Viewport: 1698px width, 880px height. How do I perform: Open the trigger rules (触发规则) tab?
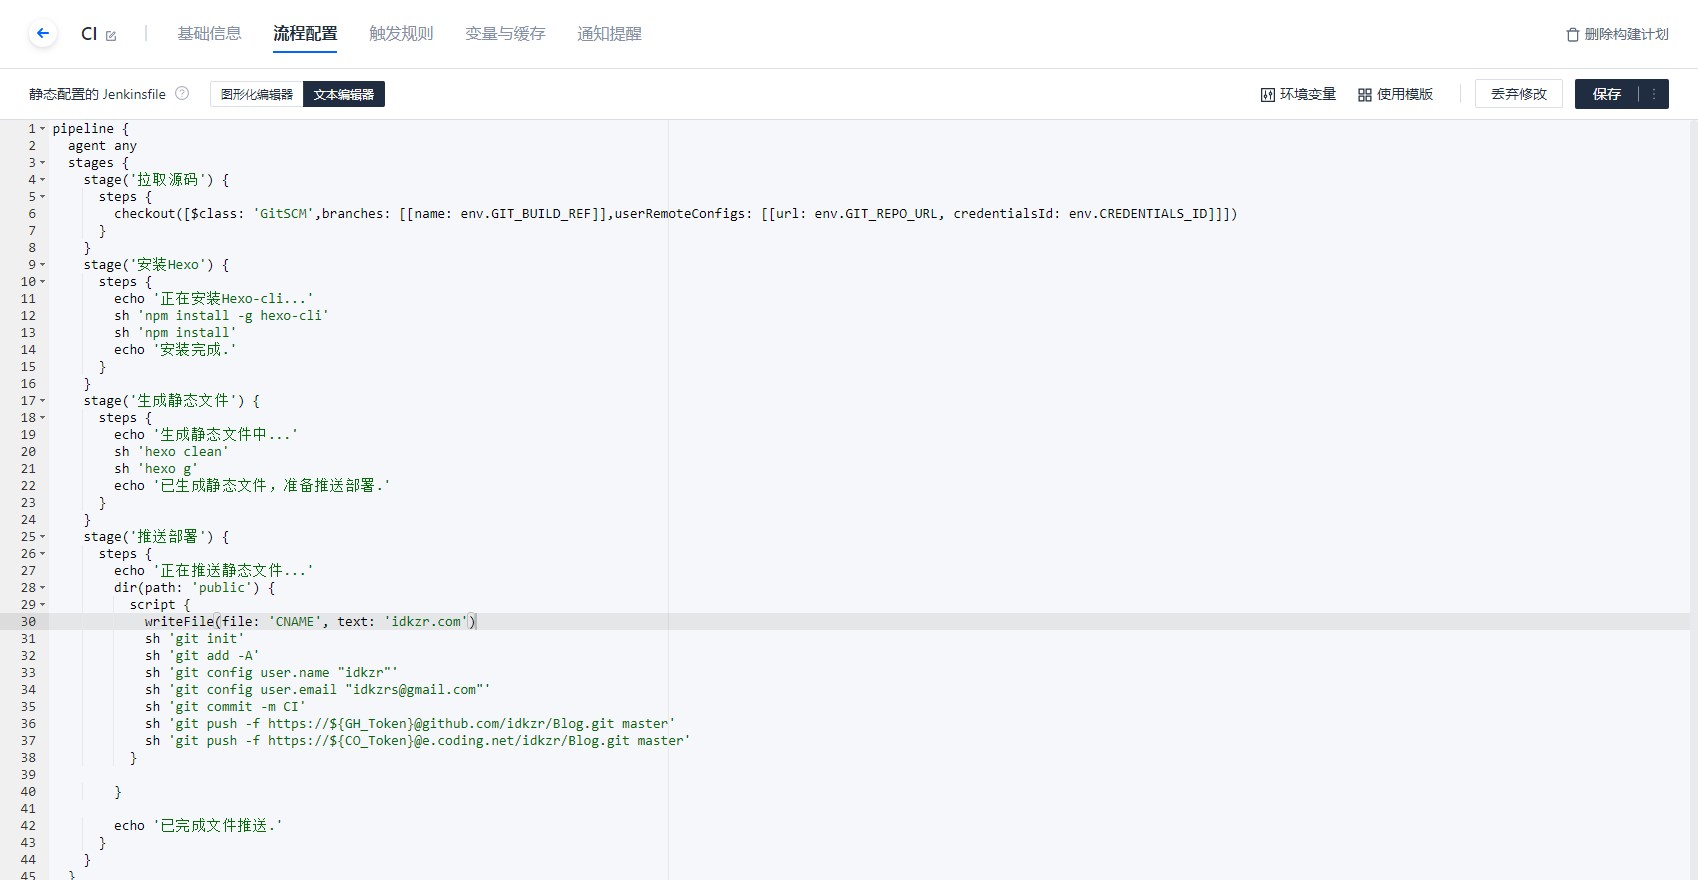pyautogui.click(x=401, y=33)
